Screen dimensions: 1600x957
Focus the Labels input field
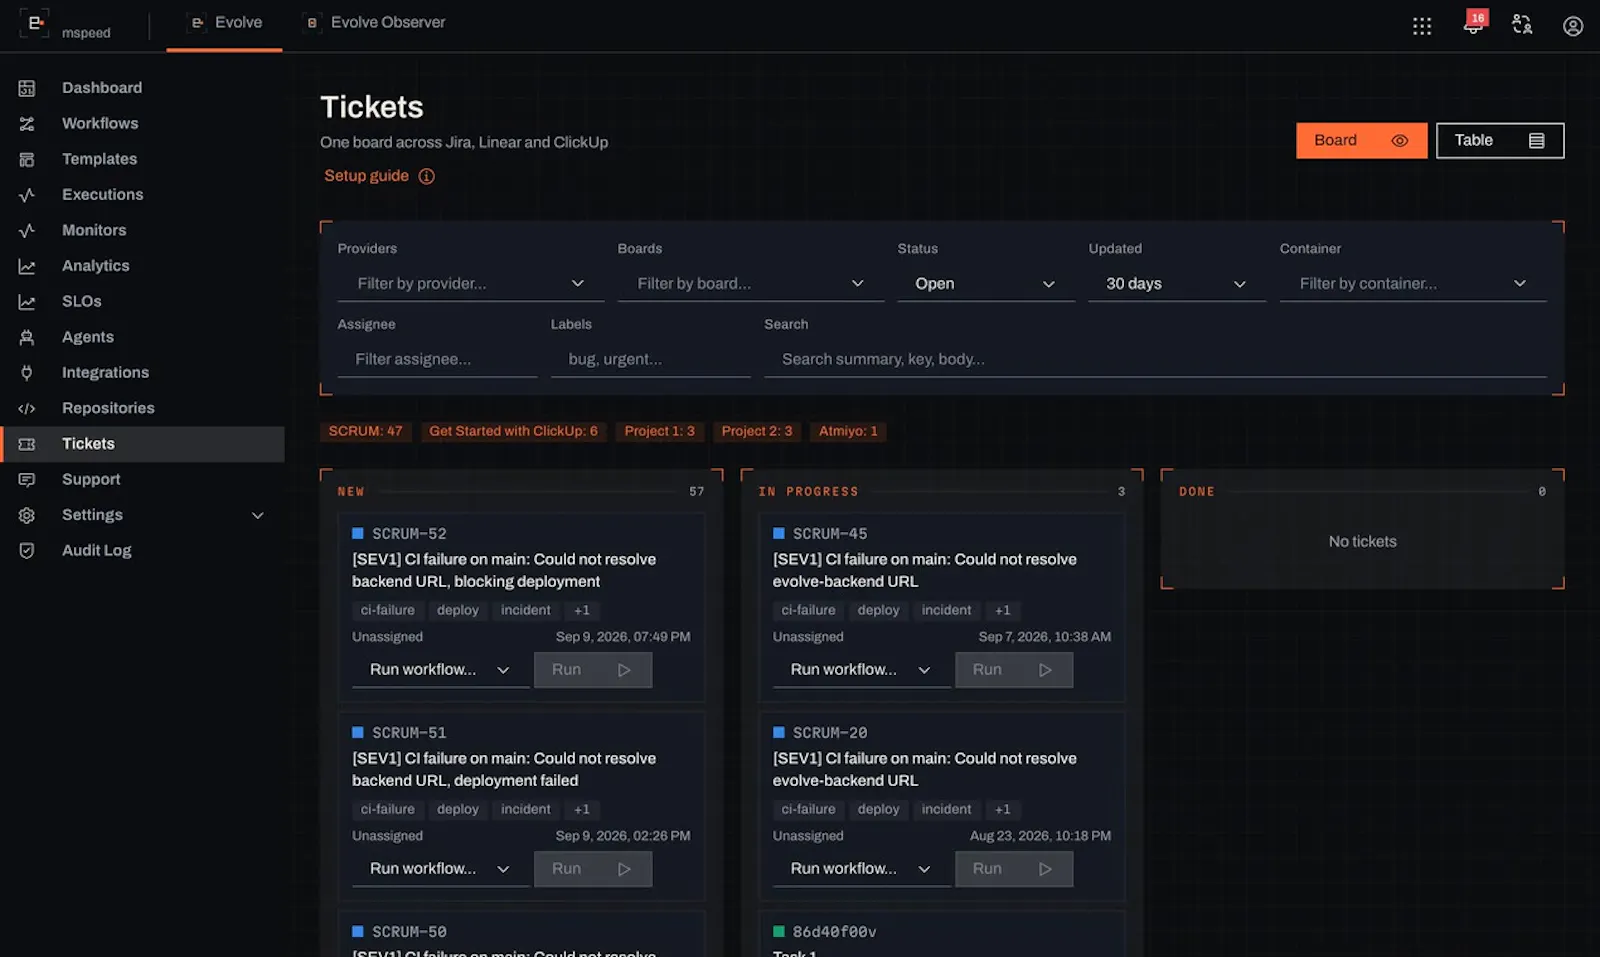[x=651, y=360]
